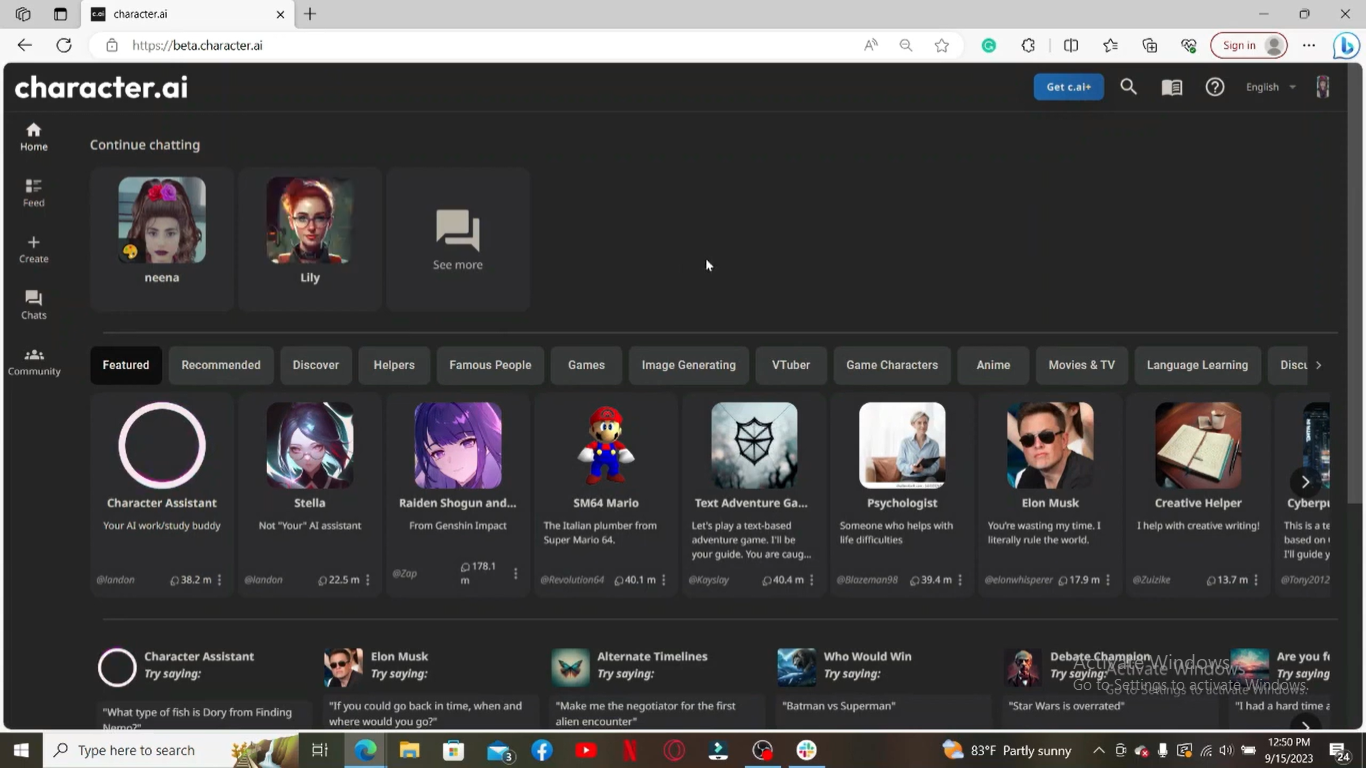Open options menu for Elon Musk card

1107,580
